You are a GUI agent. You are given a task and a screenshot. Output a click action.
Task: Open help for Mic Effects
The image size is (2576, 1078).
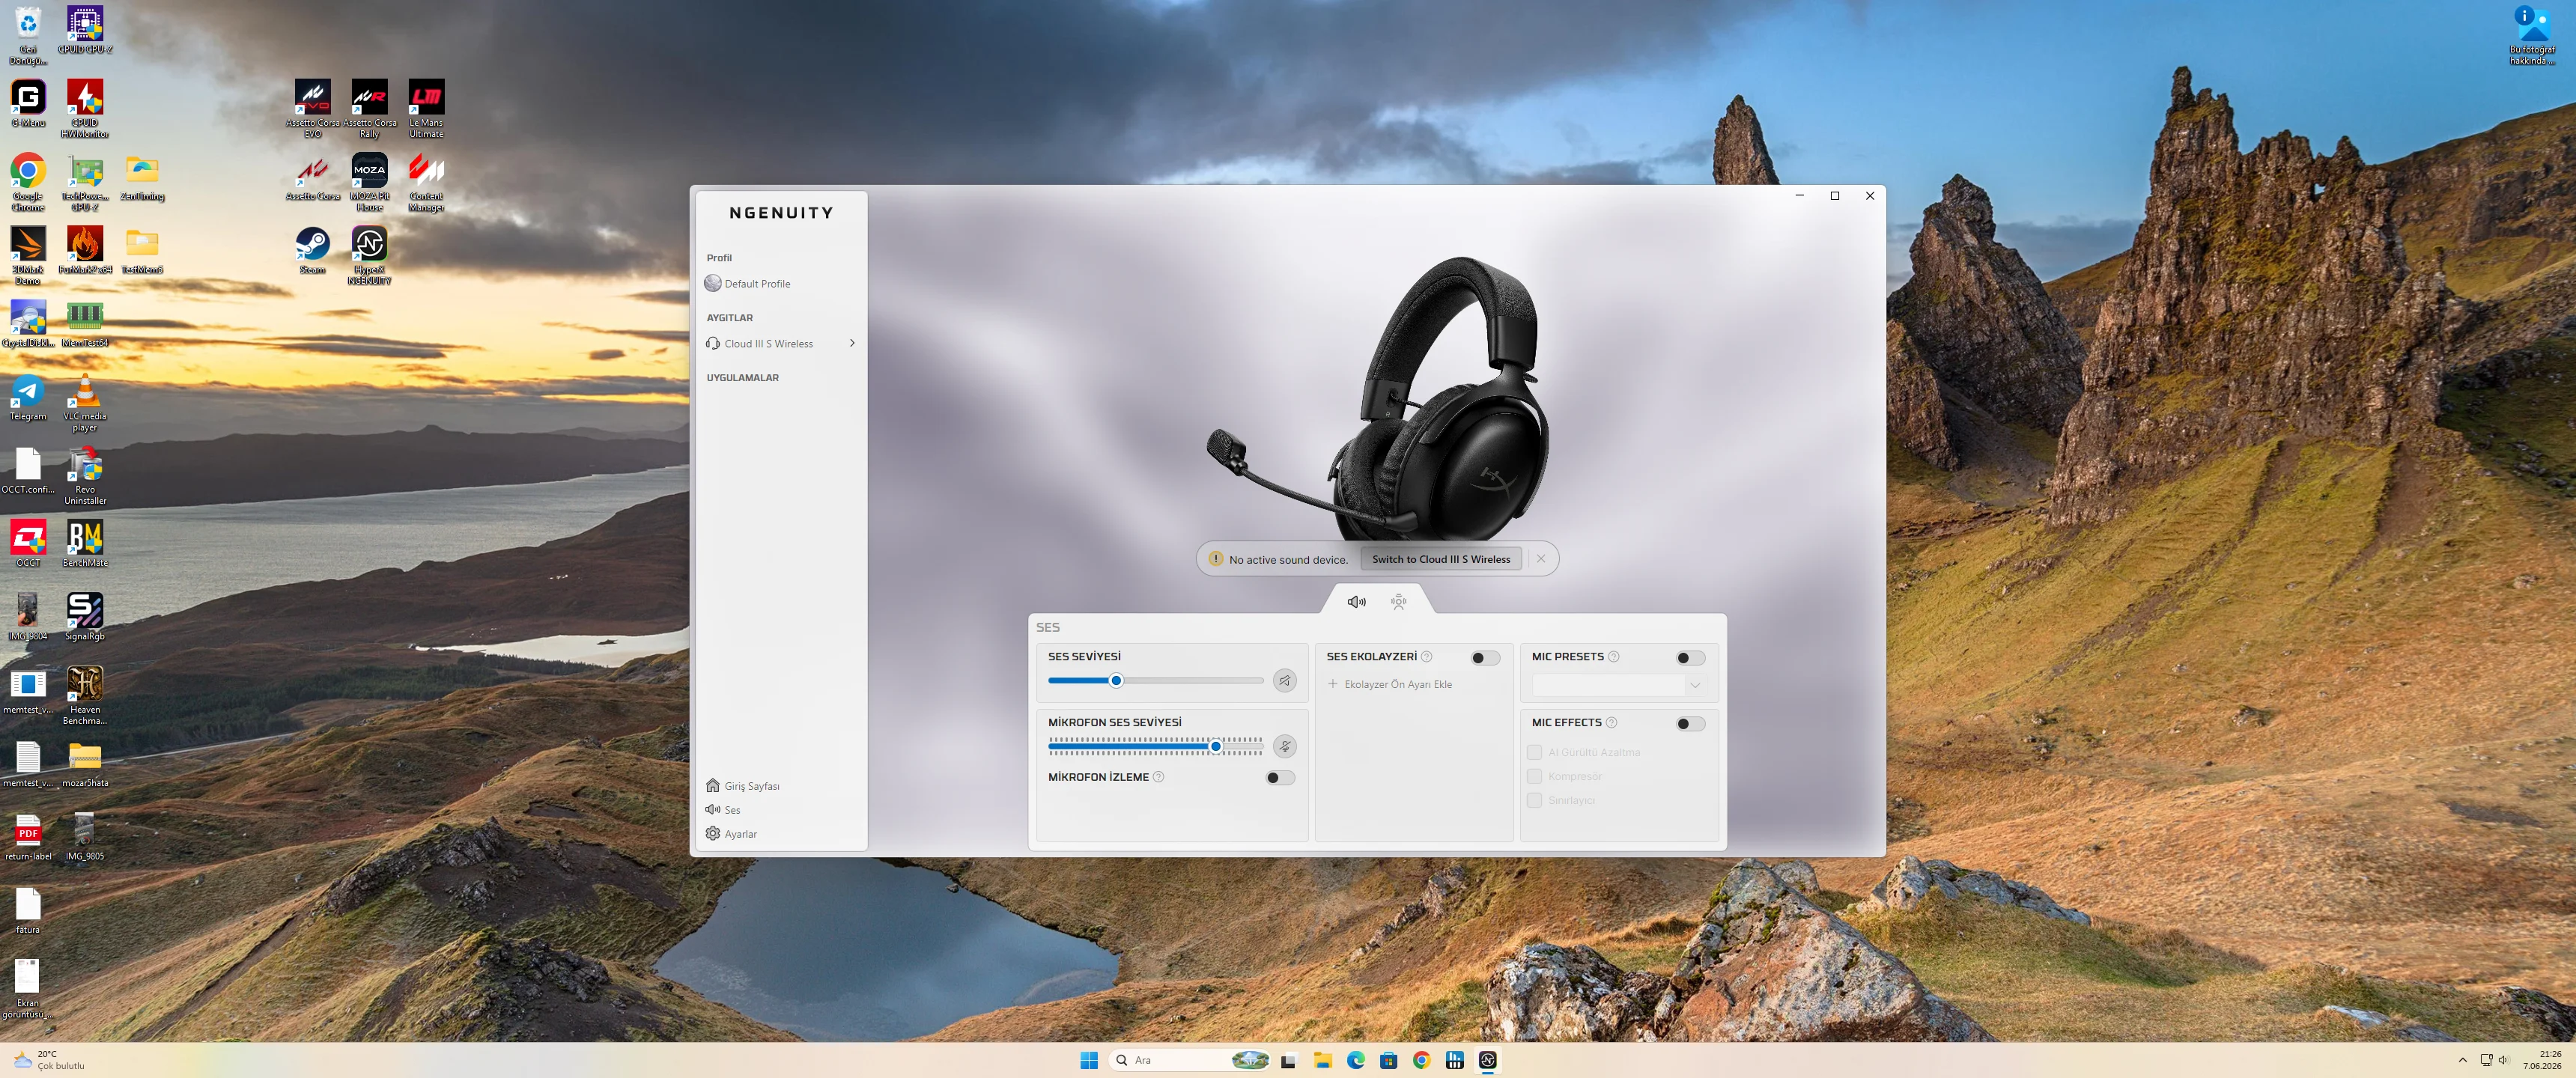tap(1611, 723)
